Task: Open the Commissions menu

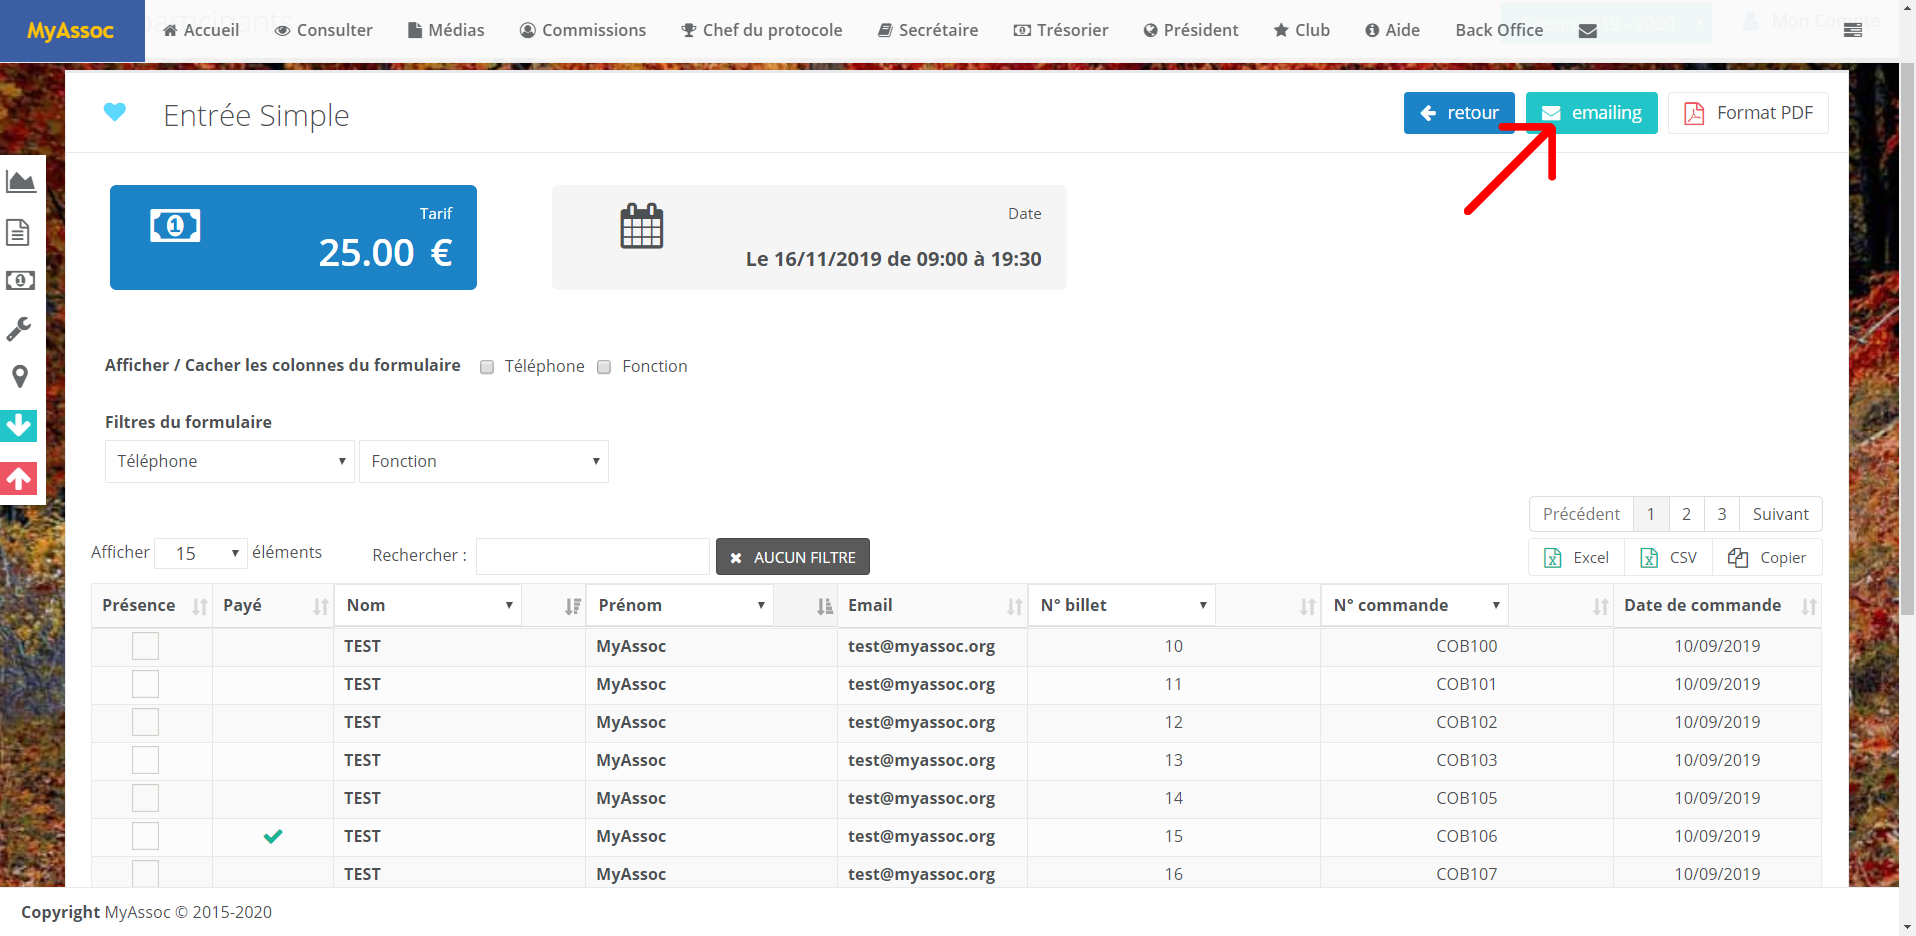Action: coord(583,30)
